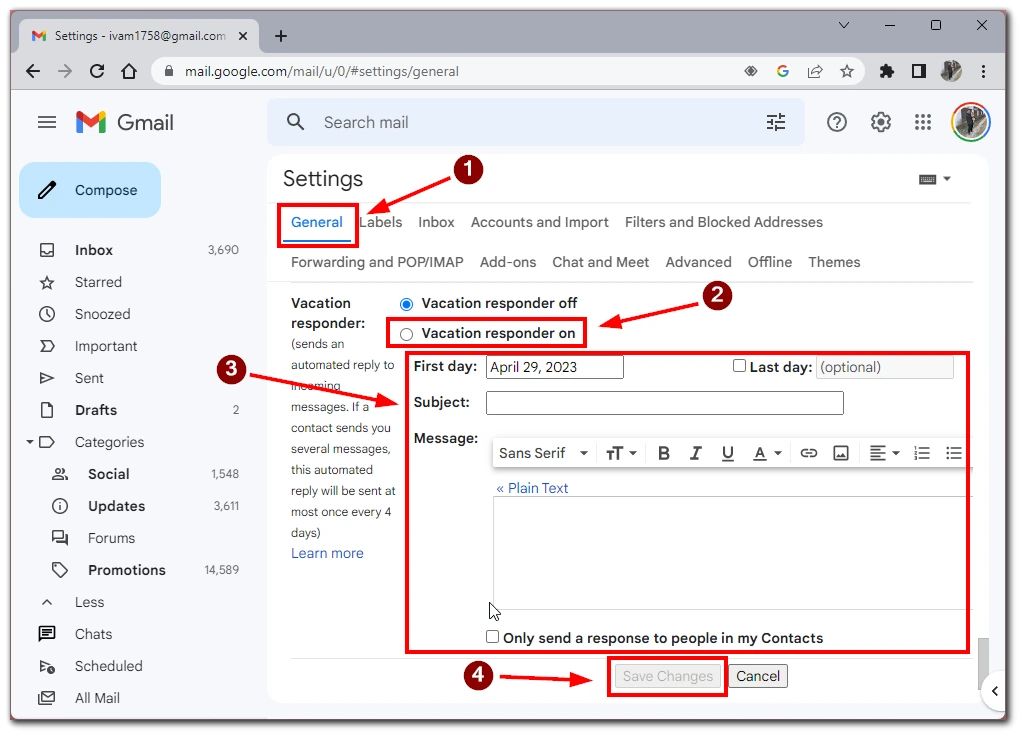Open the Google account avatar

(970, 122)
